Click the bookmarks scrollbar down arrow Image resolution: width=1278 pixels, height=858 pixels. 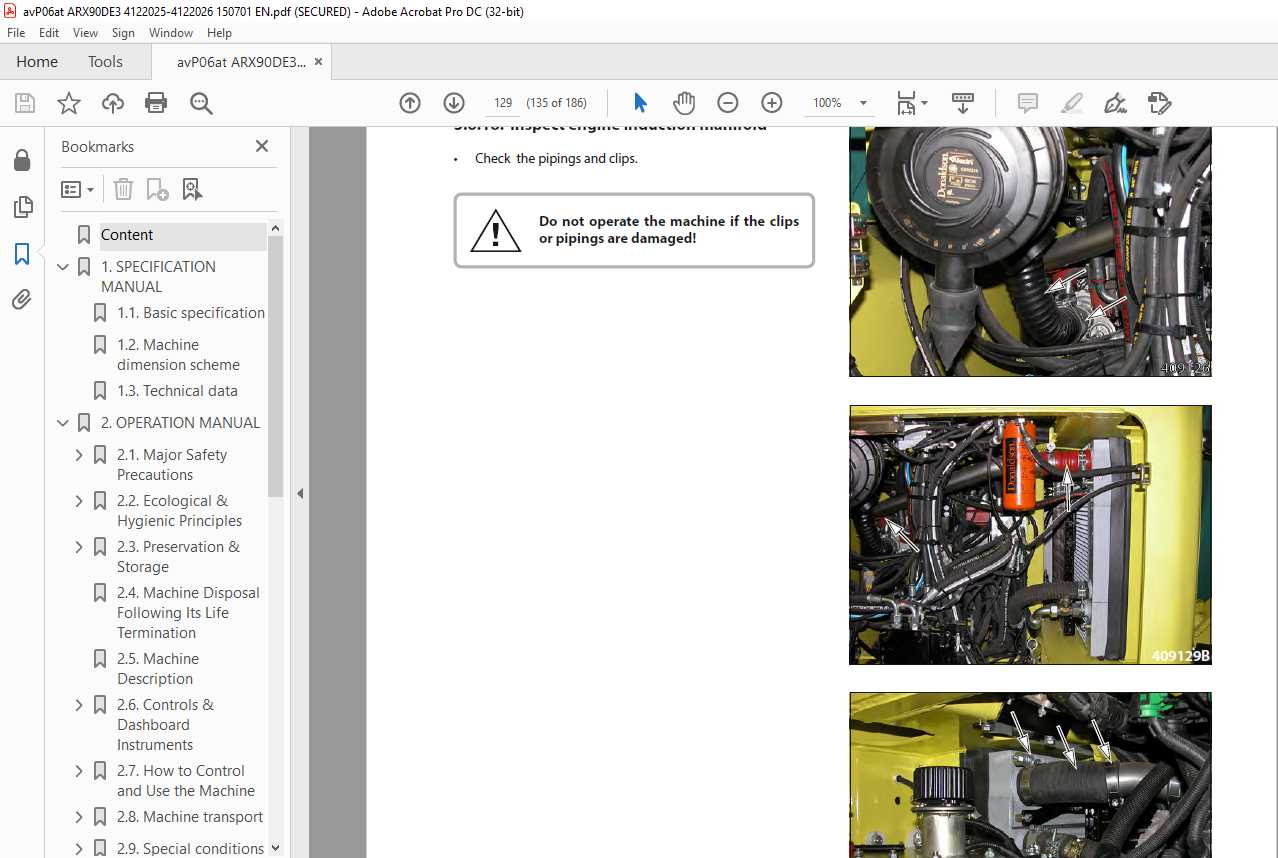click(x=276, y=848)
